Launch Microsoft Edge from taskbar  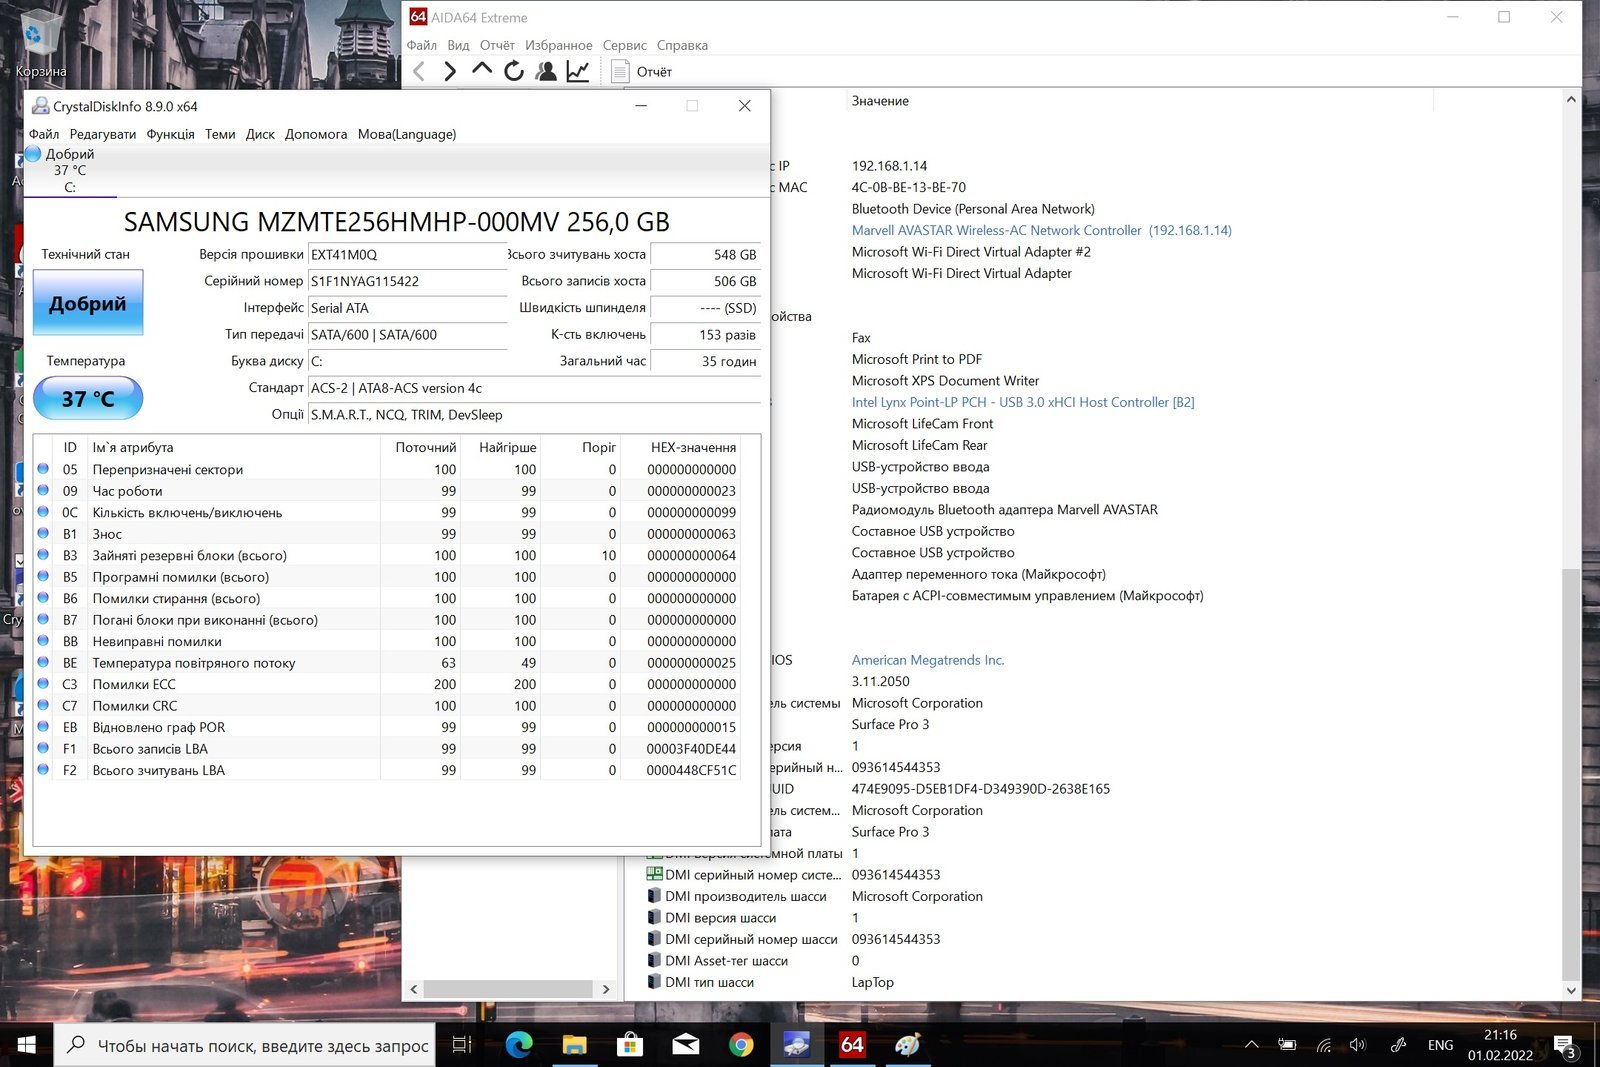(518, 1045)
